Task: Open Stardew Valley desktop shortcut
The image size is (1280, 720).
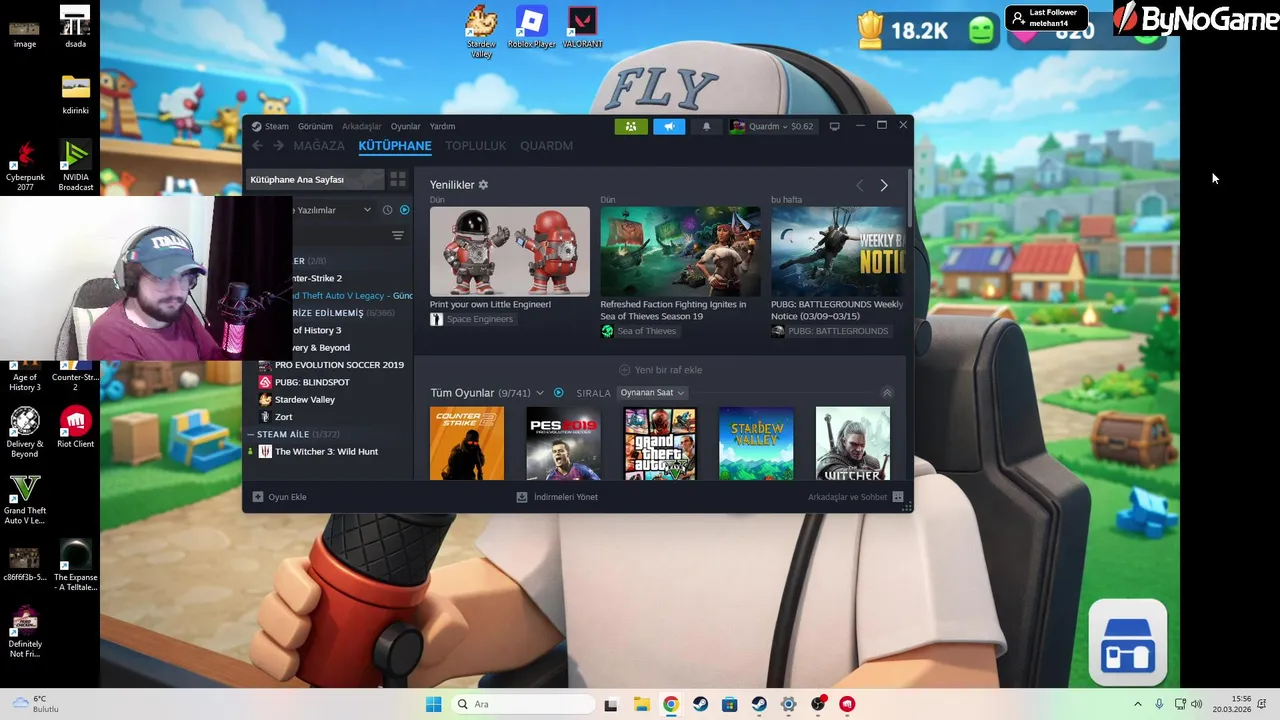Action: click(x=481, y=30)
